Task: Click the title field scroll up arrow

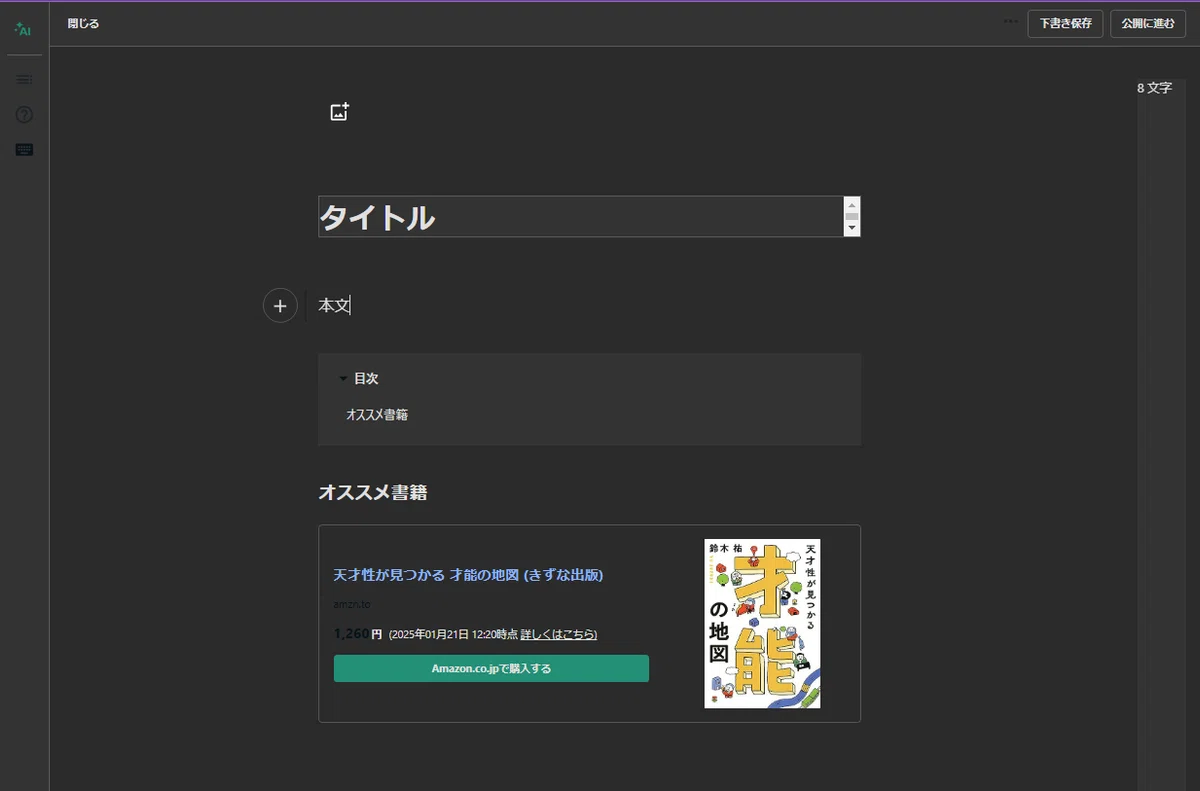Action: point(852,204)
